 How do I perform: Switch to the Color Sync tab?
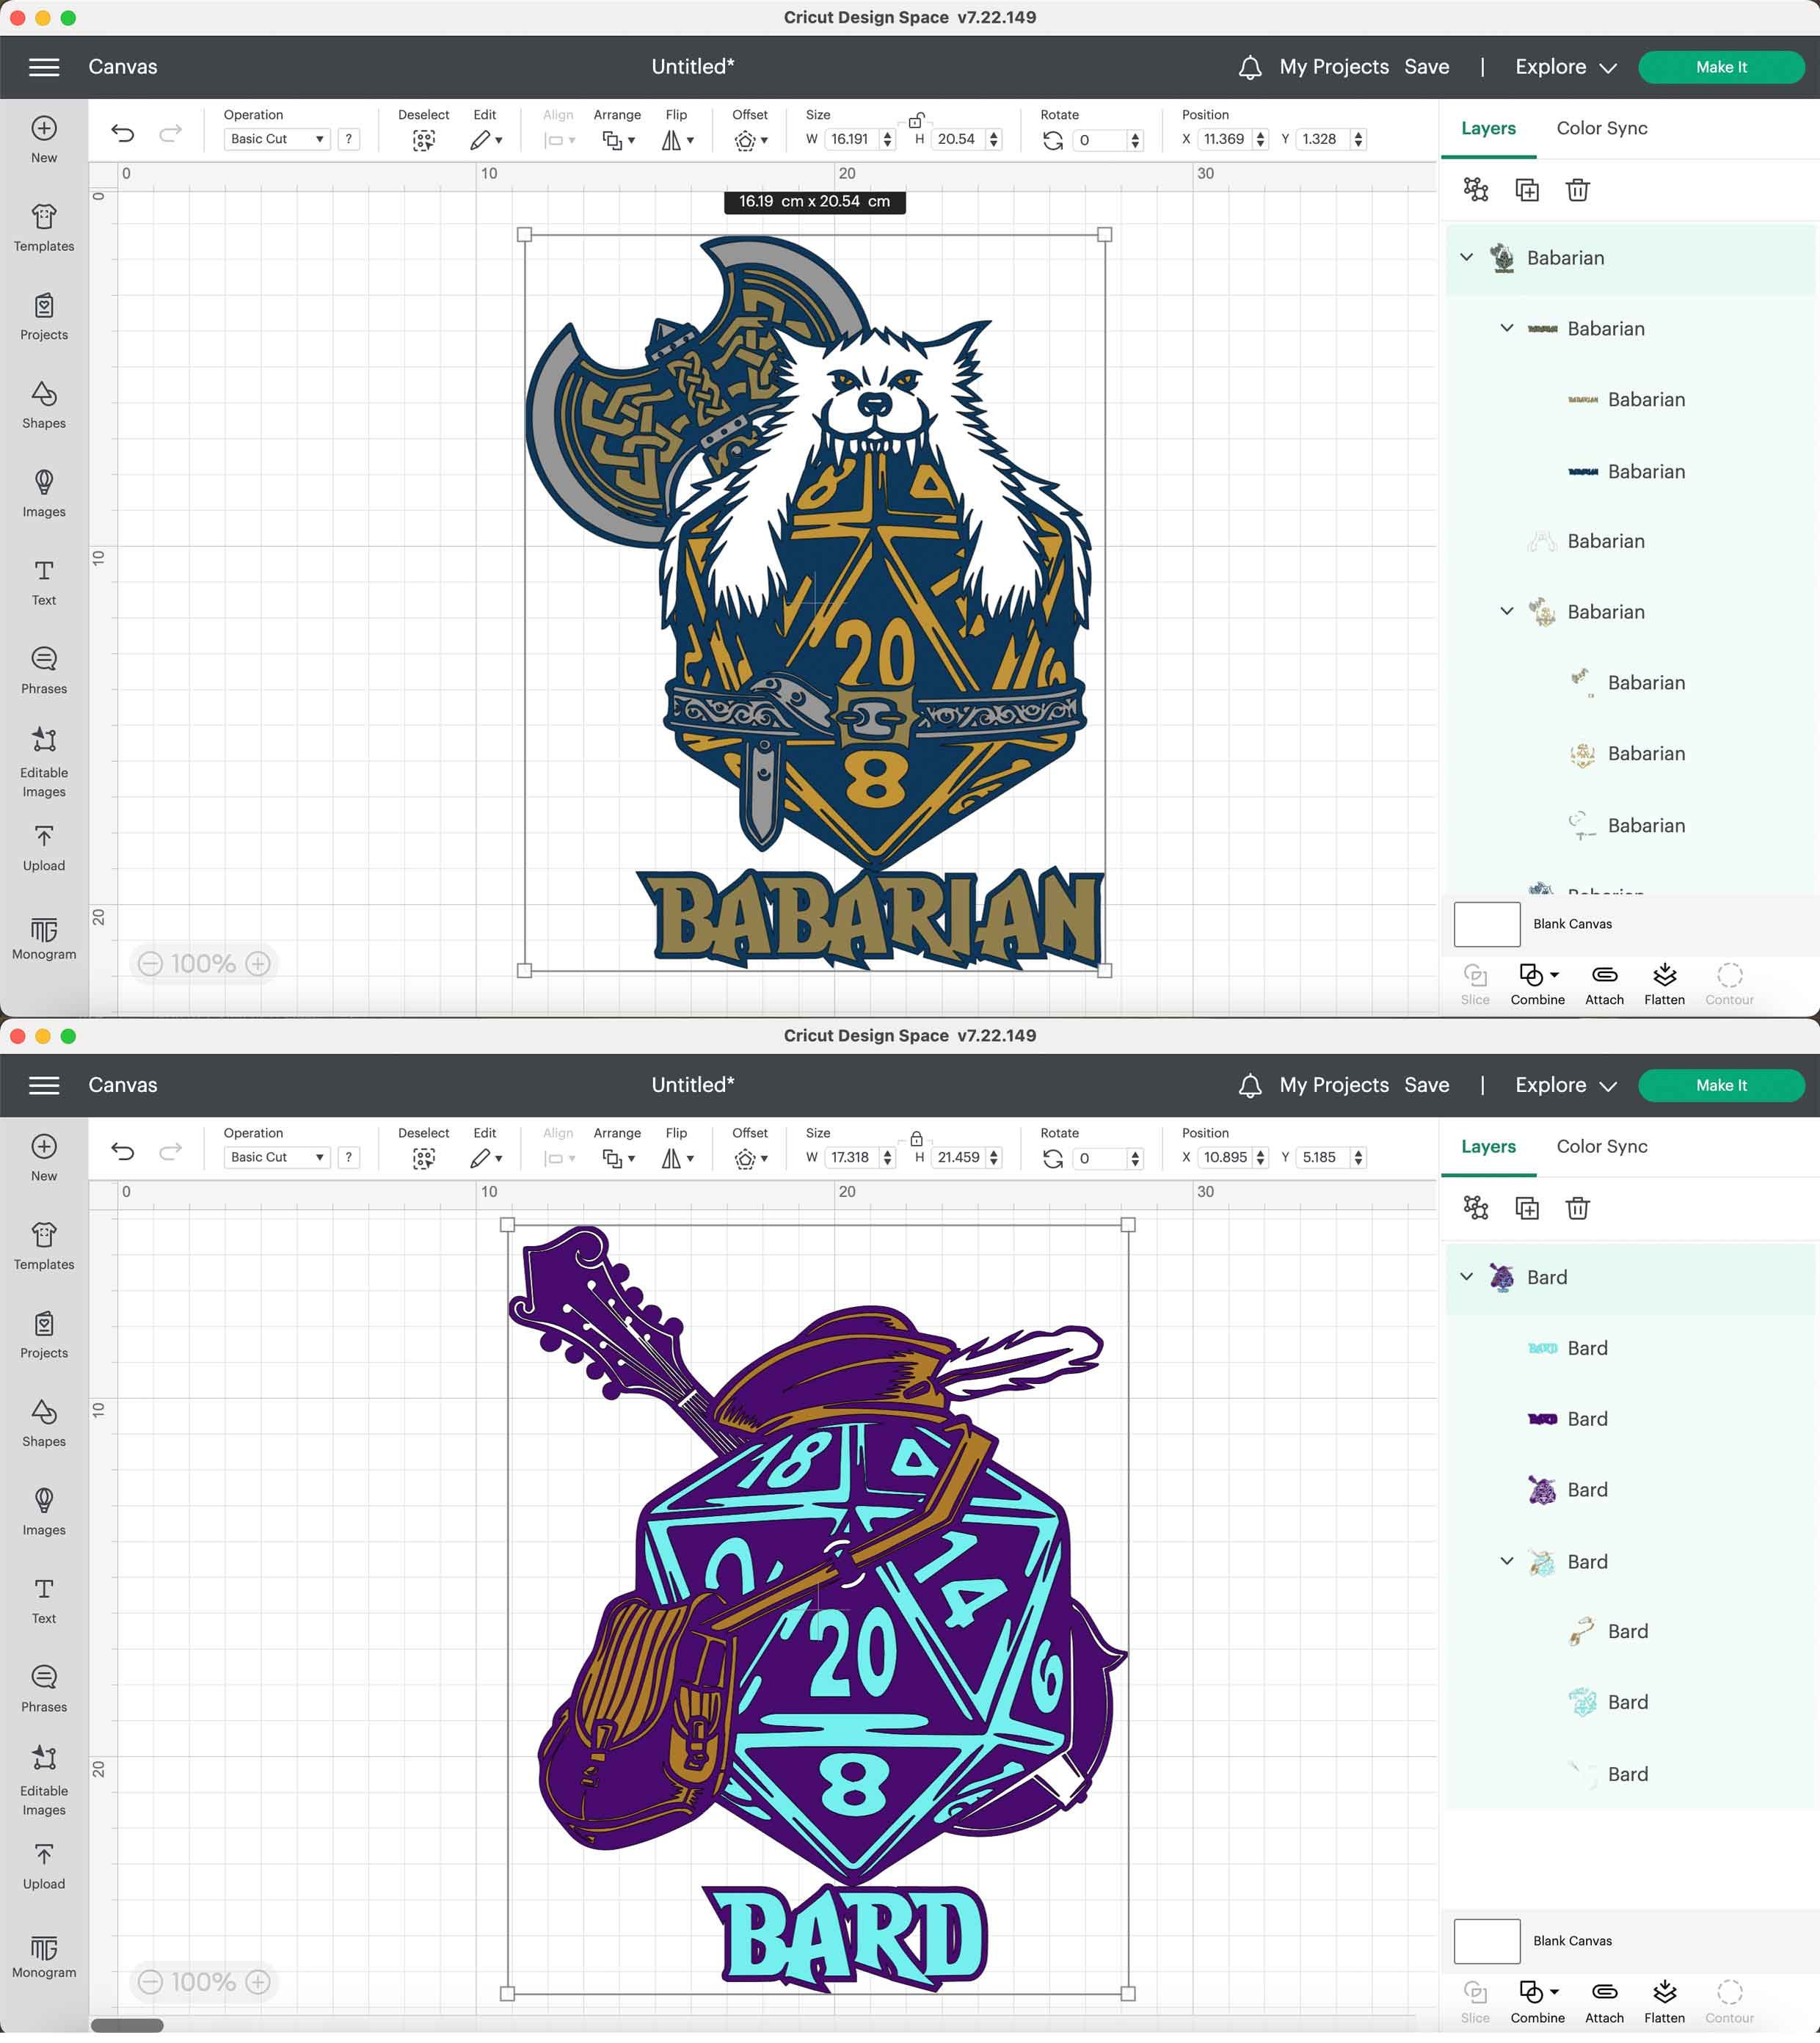coord(1600,128)
